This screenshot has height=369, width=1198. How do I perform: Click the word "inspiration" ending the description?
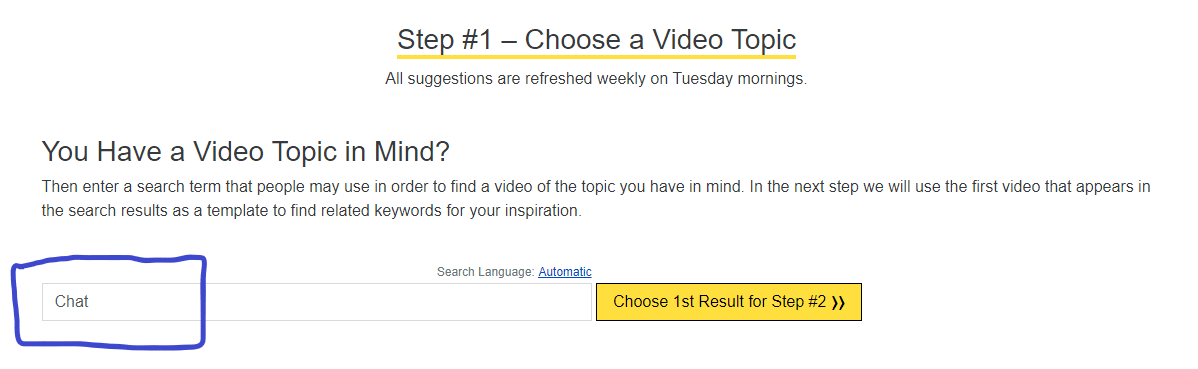point(542,210)
